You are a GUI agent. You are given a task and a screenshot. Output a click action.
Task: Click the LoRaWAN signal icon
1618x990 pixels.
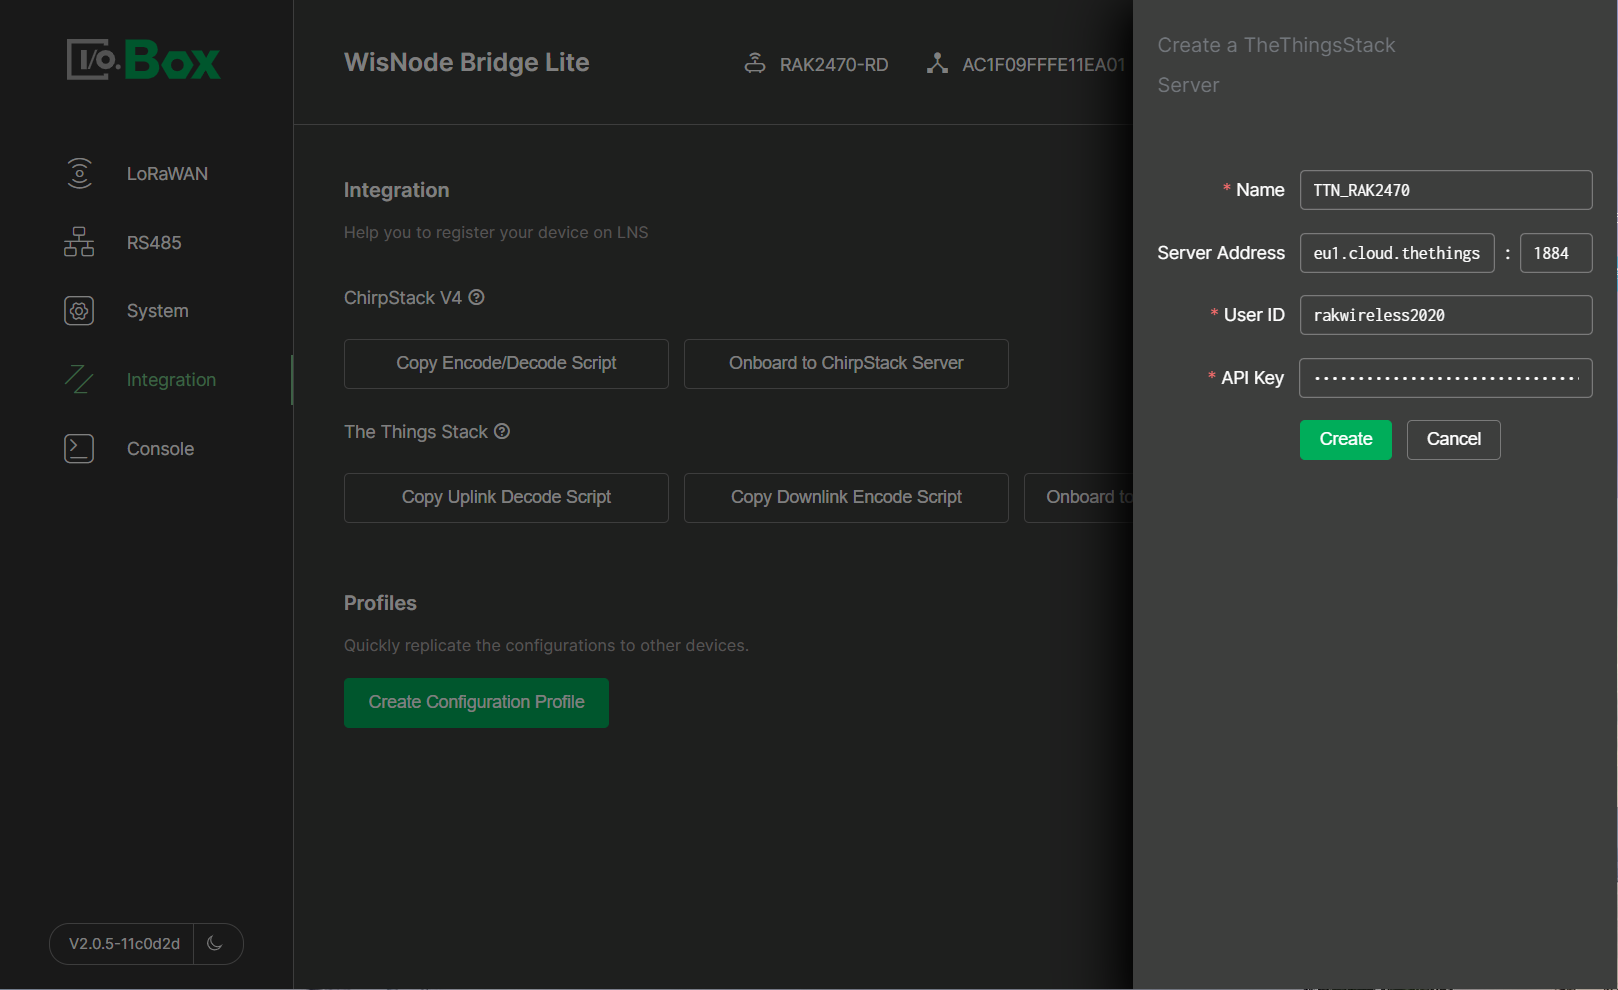[x=79, y=173]
